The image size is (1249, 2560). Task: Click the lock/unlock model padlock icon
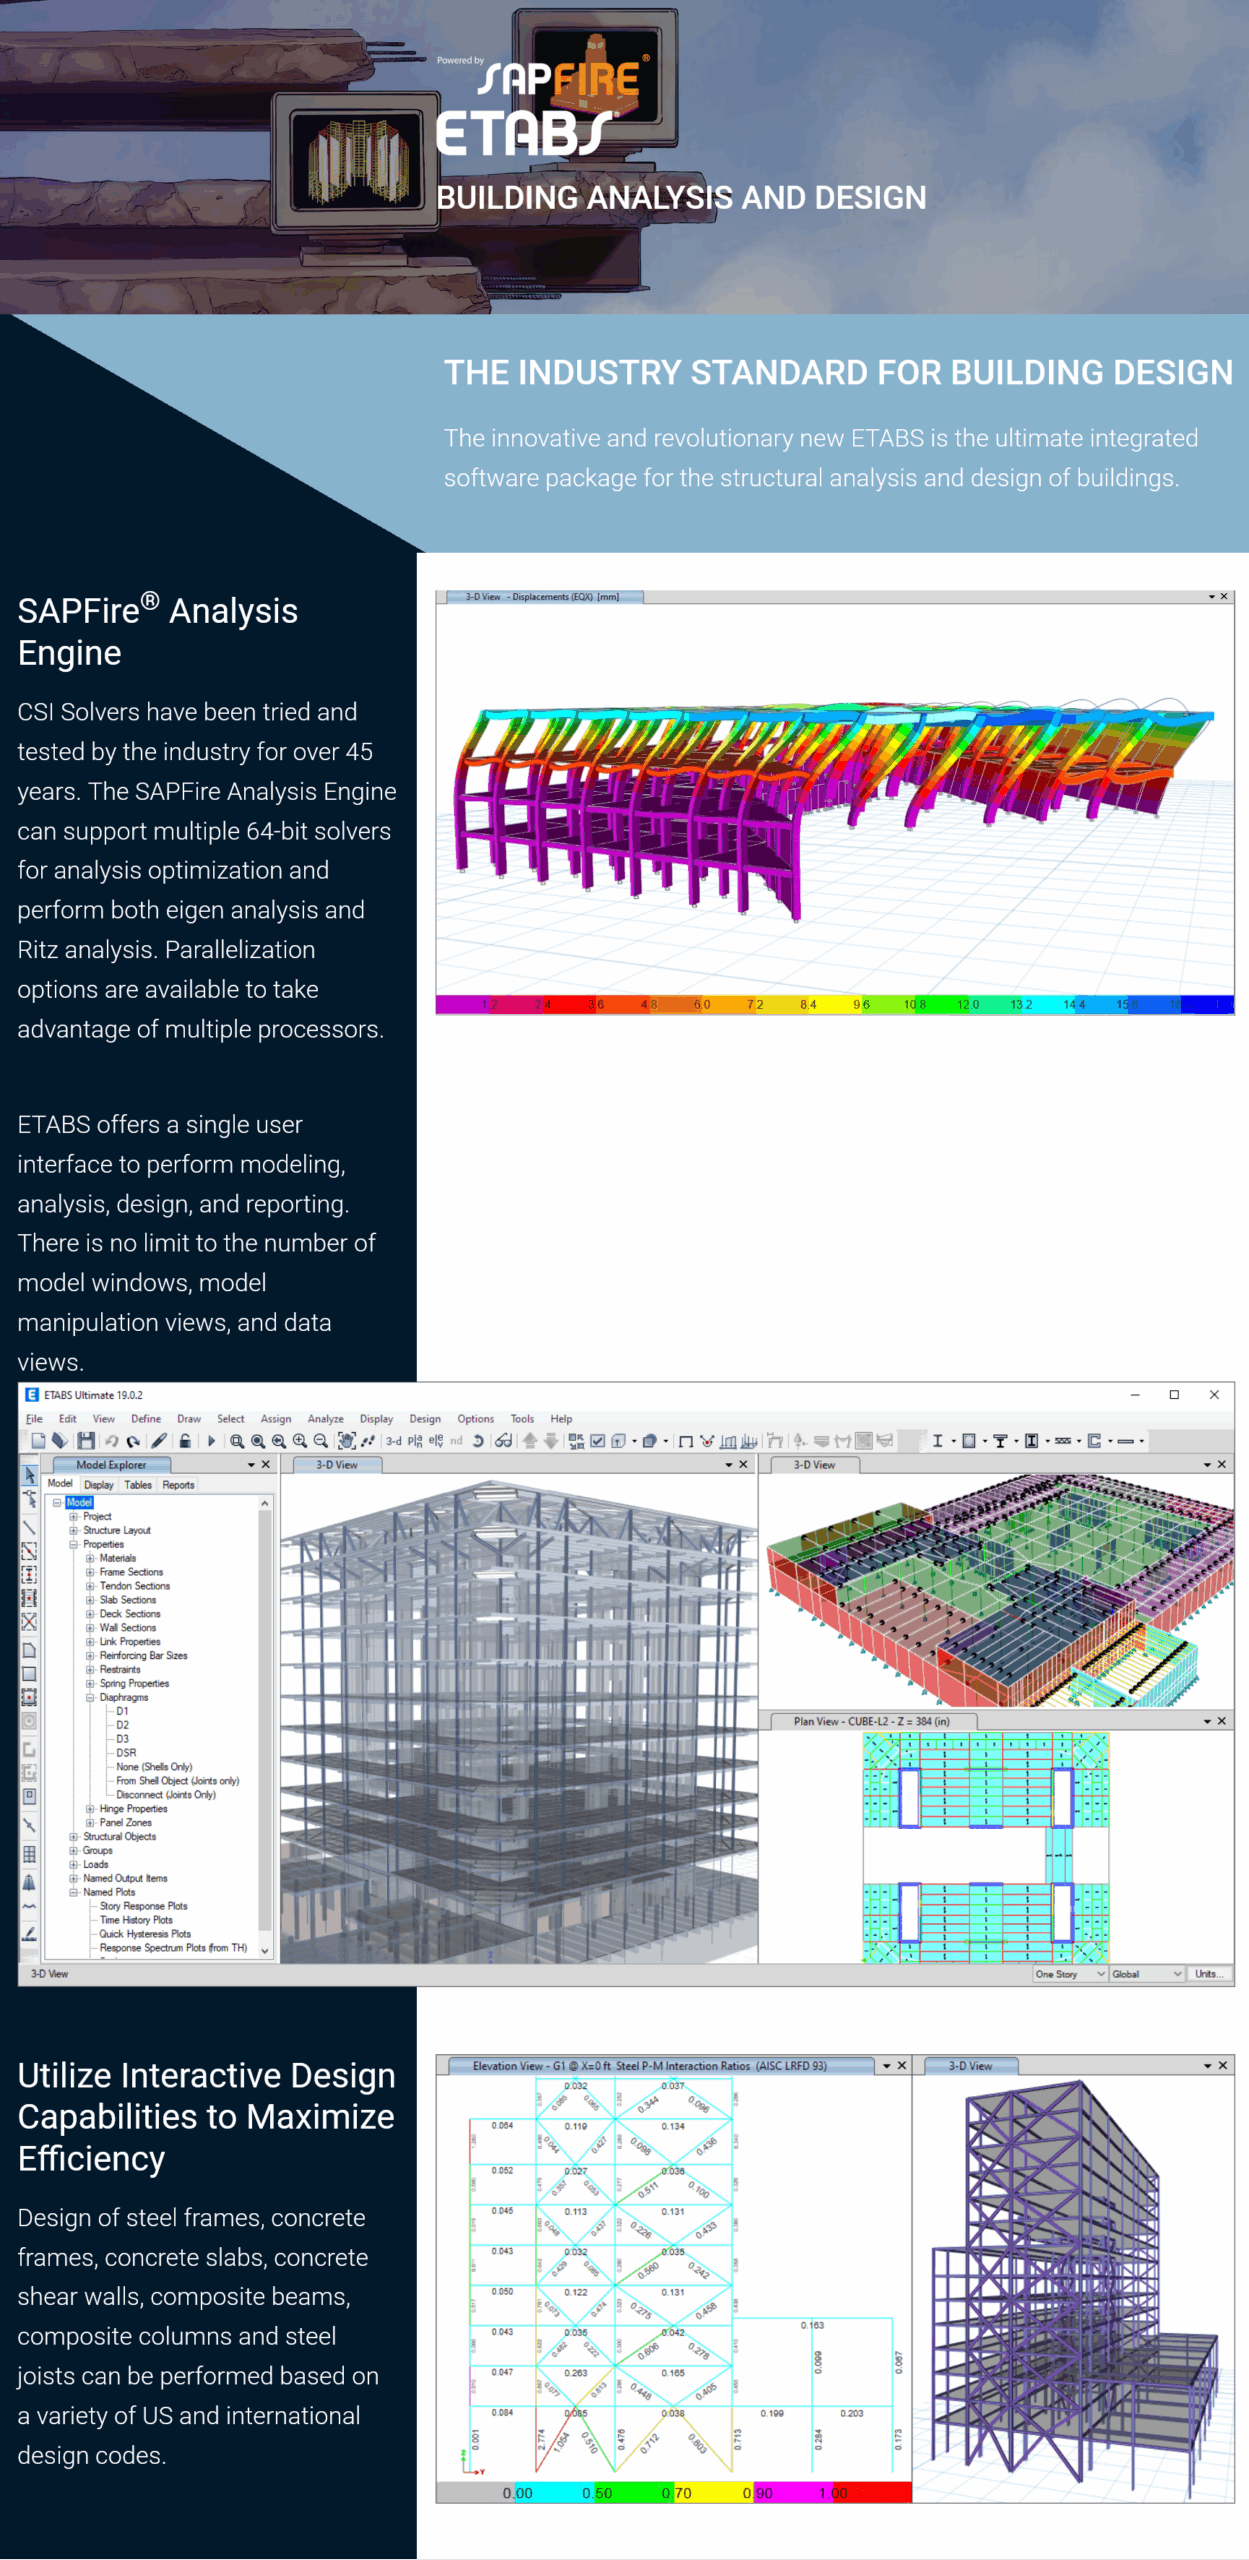(x=185, y=1441)
